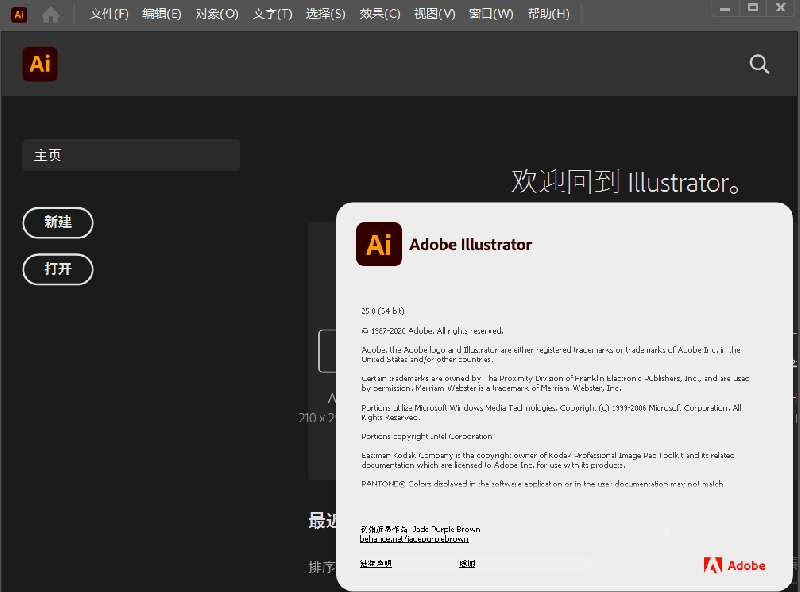The width and height of the screenshot is (800, 592).
Task: Open the 视图(V) menu
Action: (434, 14)
